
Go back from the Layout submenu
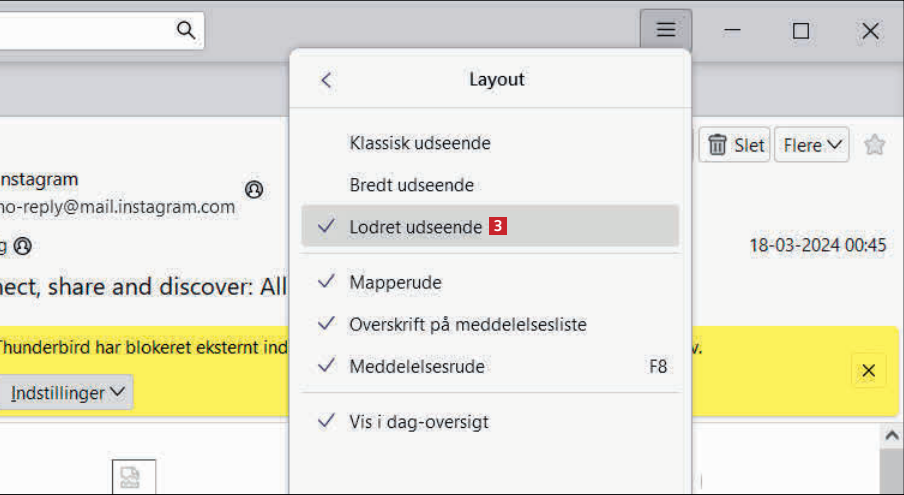click(326, 80)
